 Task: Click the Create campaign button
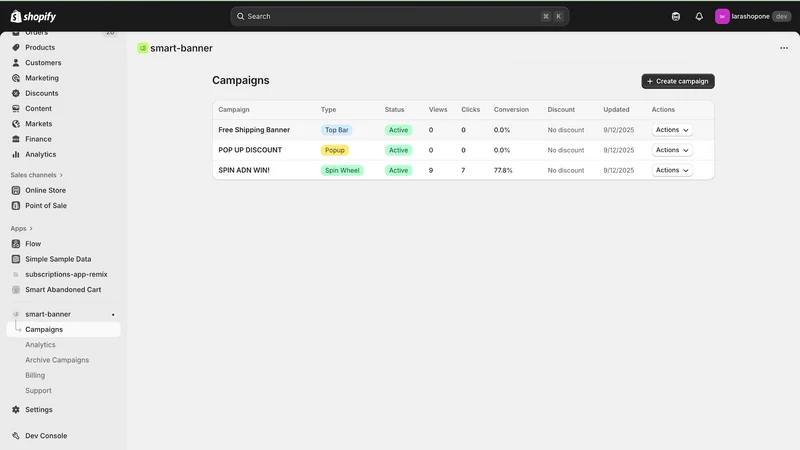pyautogui.click(x=678, y=81)
